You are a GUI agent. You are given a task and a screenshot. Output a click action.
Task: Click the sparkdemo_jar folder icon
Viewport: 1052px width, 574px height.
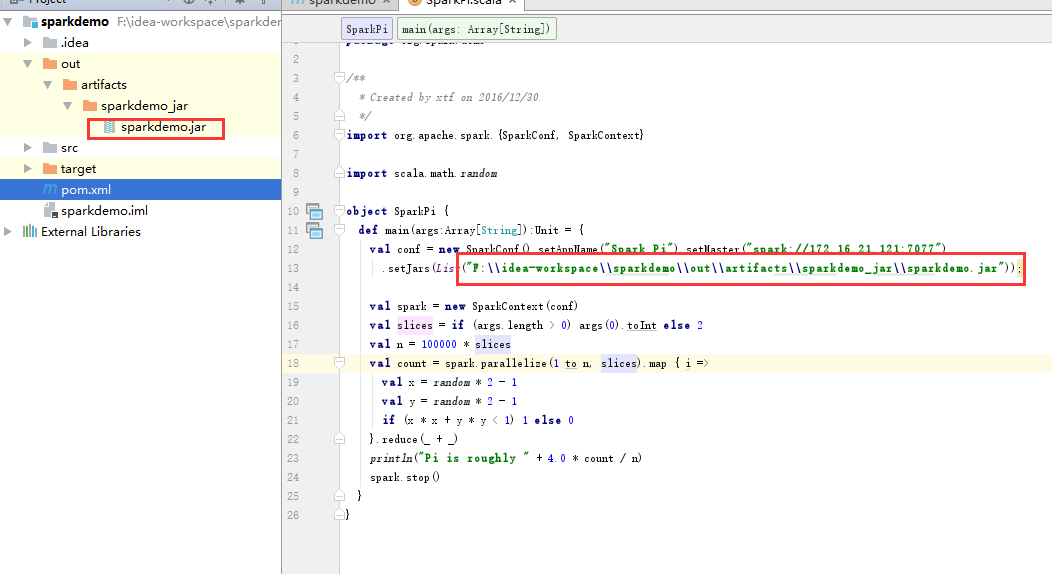(90, 106)
